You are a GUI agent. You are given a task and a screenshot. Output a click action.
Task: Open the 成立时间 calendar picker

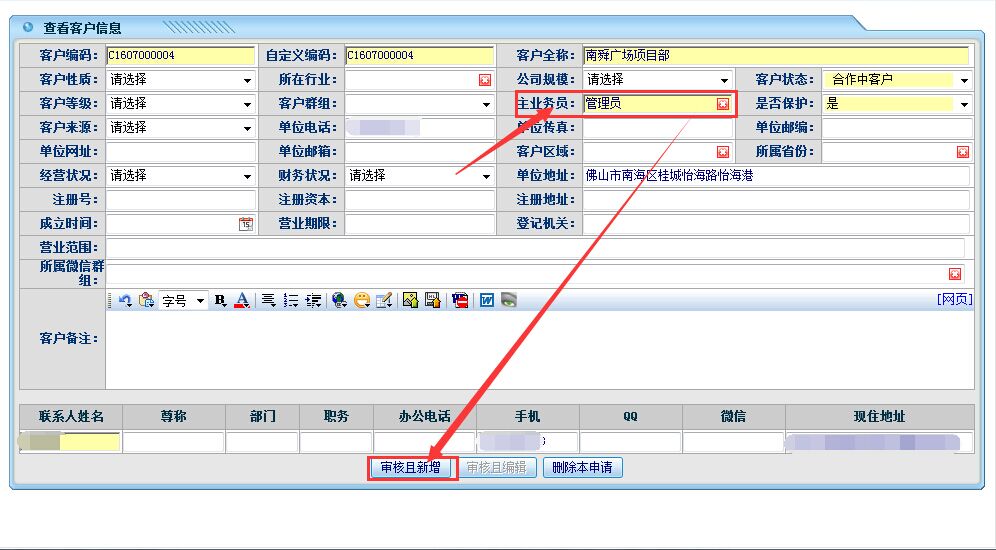[246, 224]
